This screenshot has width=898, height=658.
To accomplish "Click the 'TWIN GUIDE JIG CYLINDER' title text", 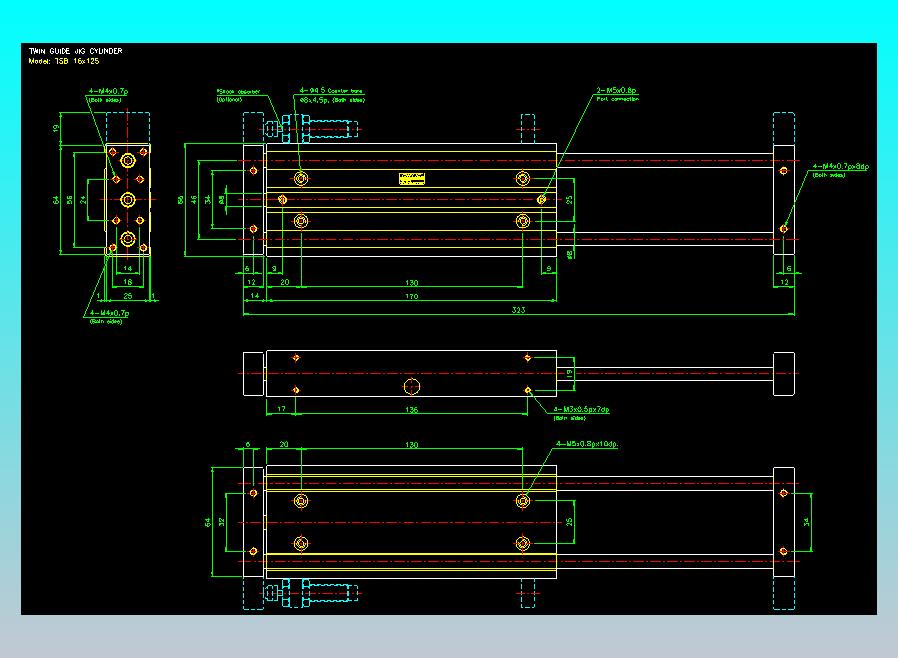I will [75, 51].
